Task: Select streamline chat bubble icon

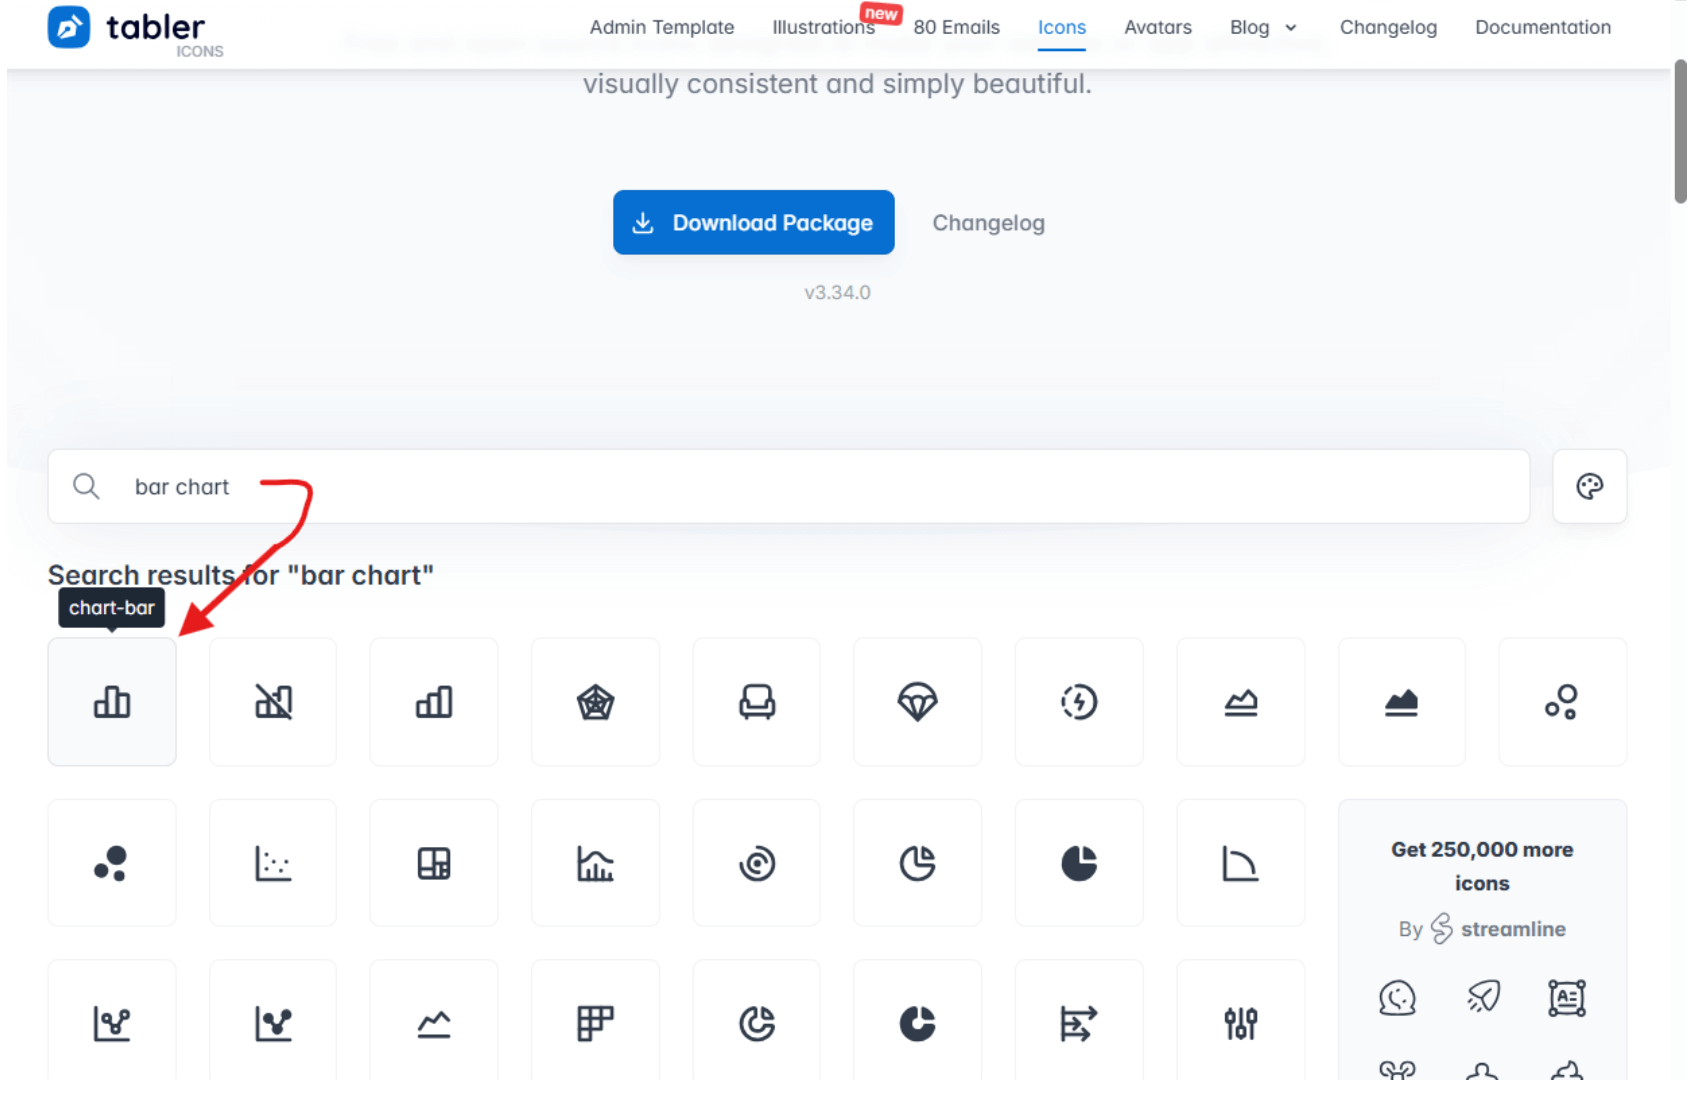Action: coord(1397,997)
